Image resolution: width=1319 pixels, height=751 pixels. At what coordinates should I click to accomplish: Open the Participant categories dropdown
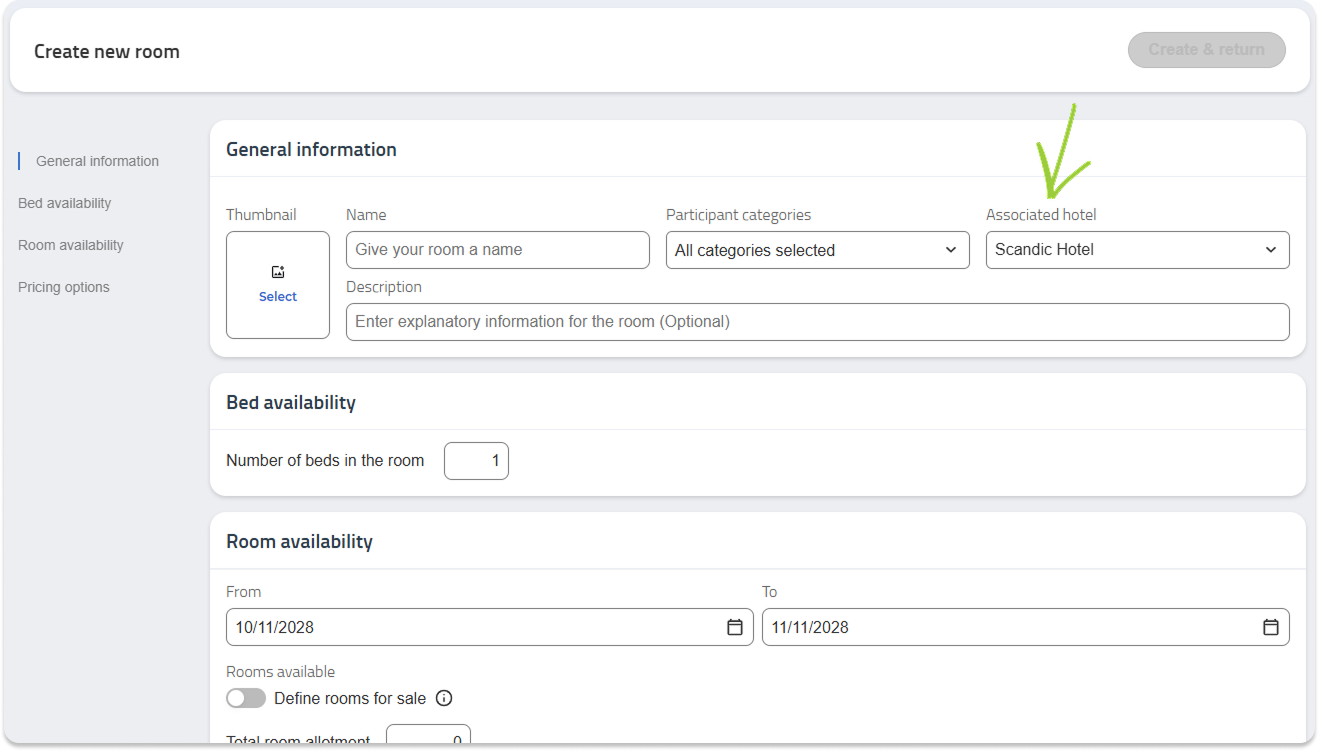(818, 250)
